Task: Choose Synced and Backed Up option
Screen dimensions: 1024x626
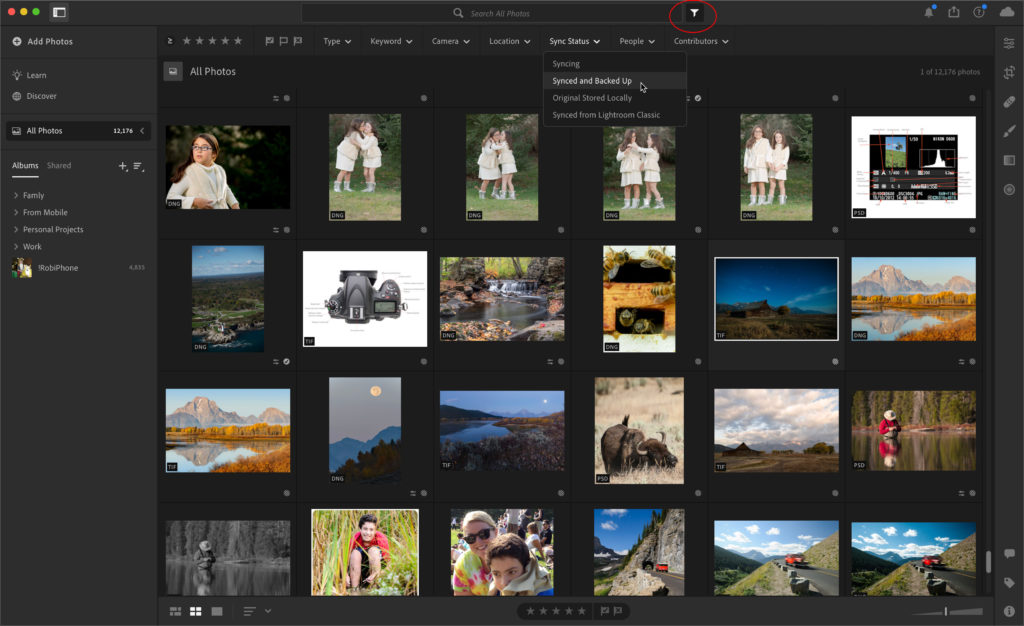Action: coord(592,81)
